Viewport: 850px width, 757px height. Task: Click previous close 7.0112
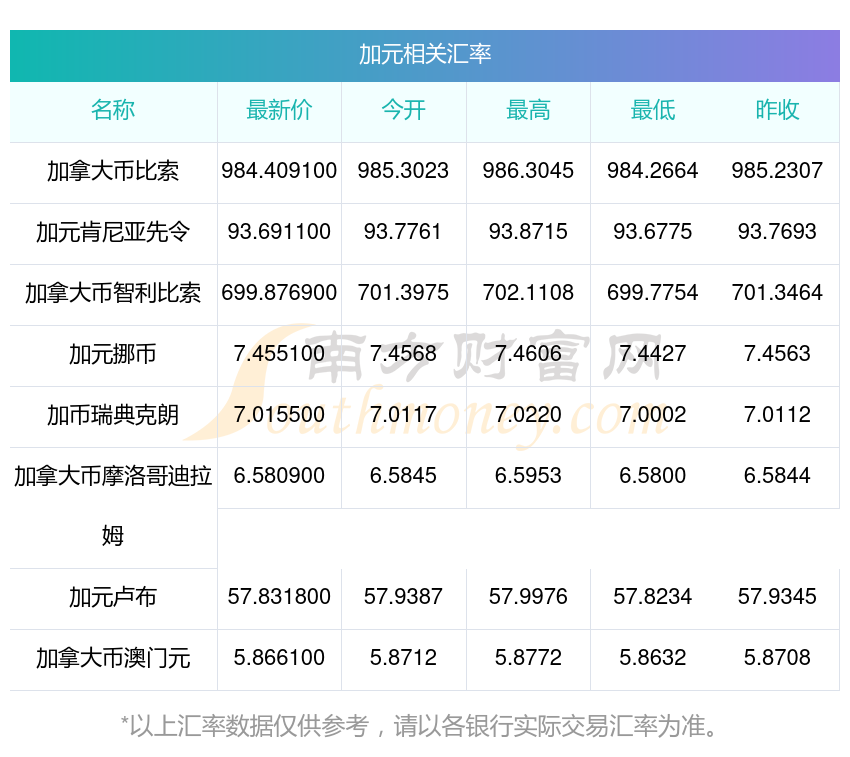[777, 415]
